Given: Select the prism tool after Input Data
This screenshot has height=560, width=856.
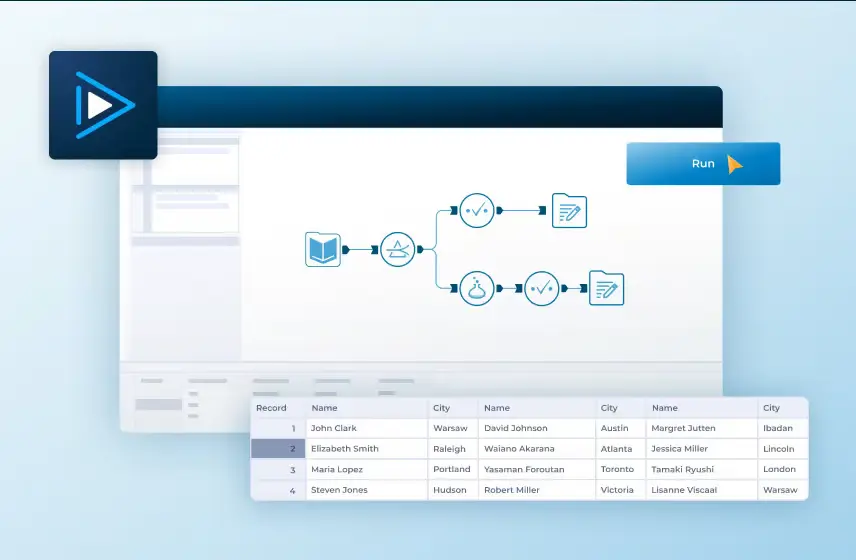Looking at the screenshot, I should (398, 249).
